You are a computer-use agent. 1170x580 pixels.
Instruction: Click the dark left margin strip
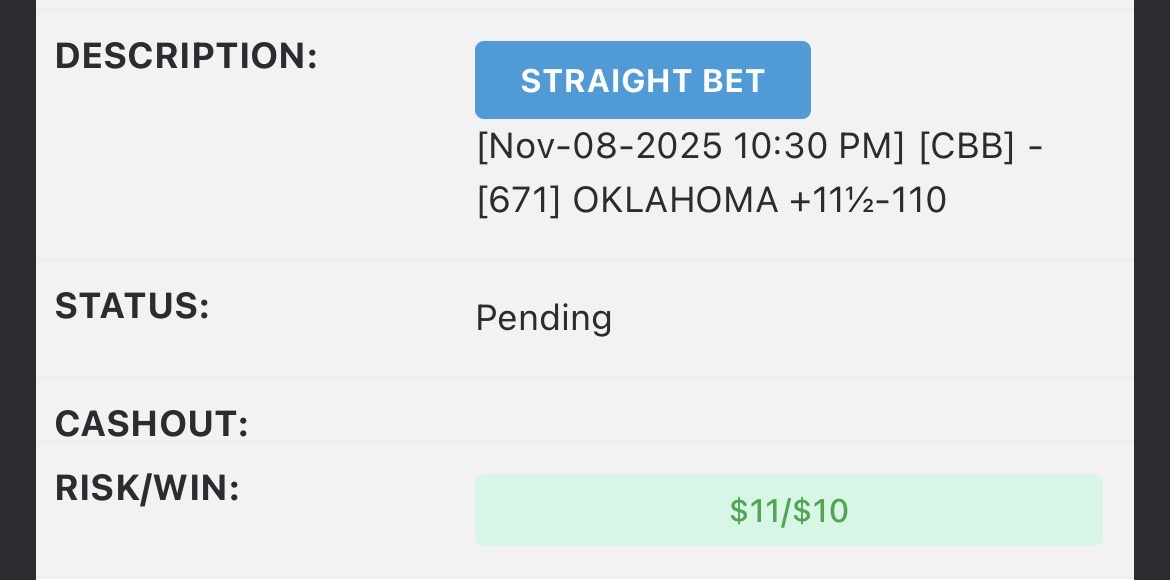pos(17,290)
